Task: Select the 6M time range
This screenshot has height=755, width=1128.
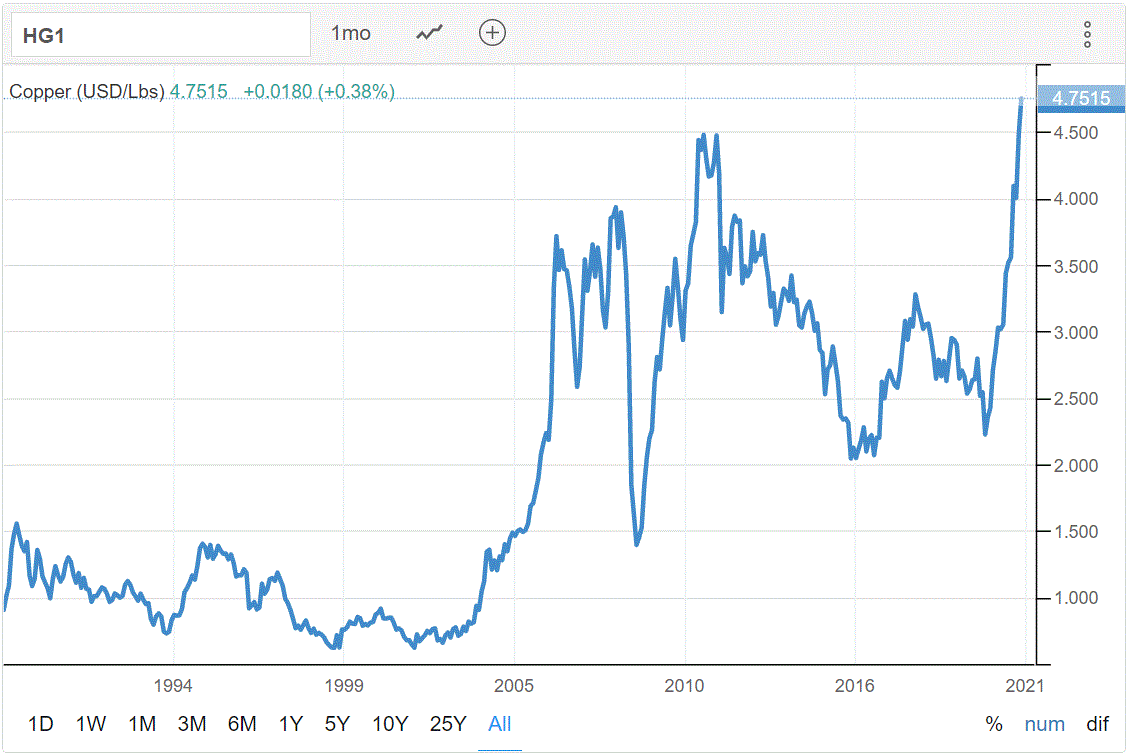Action: (241, 724)
